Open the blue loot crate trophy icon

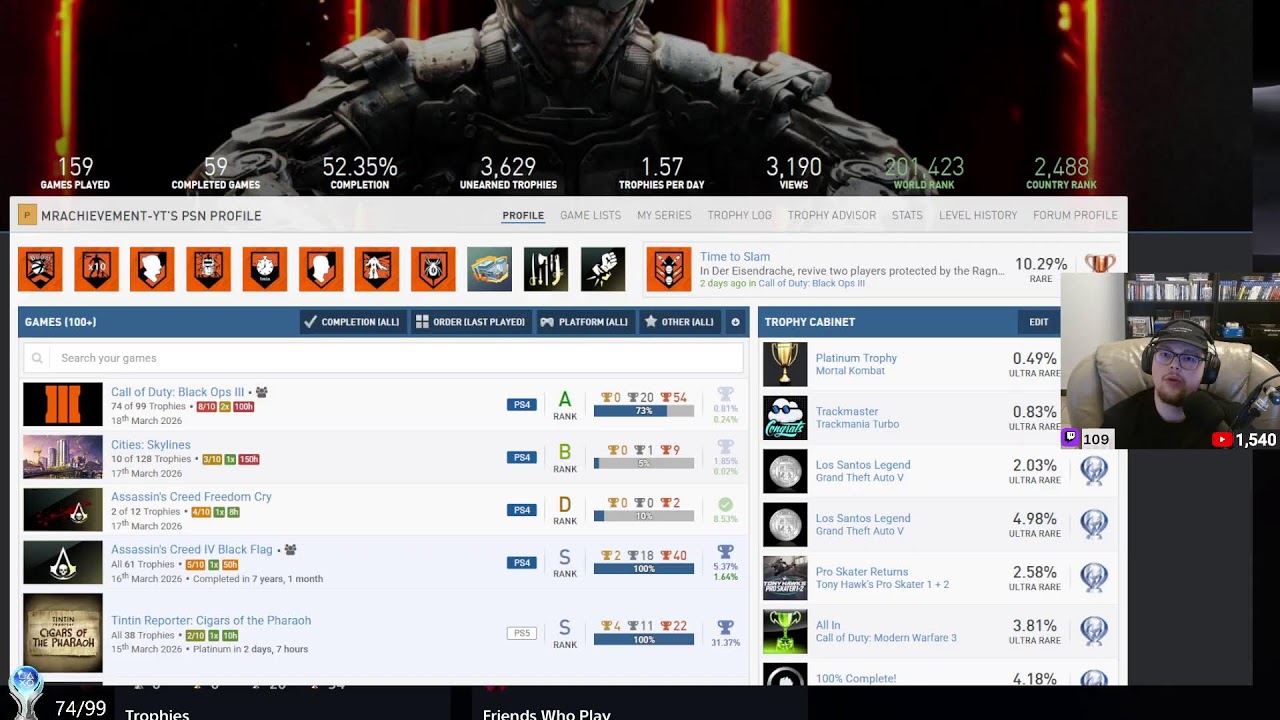pyautogui.click(x=489, y=269)
